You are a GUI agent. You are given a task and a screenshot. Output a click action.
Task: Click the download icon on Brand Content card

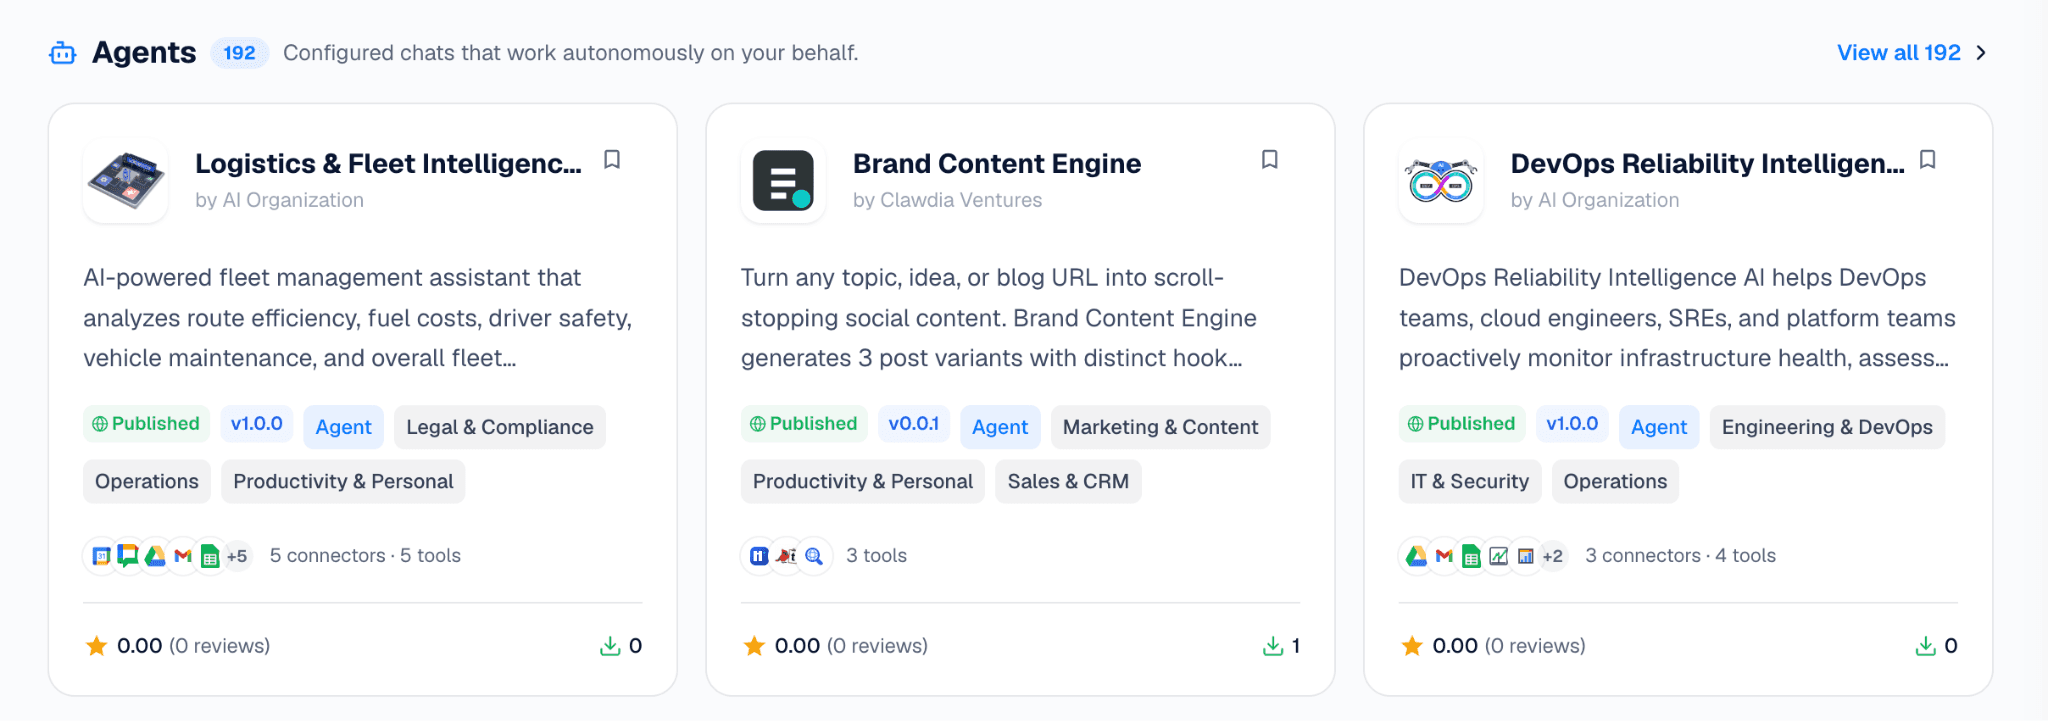click(x=1273, y=646)
